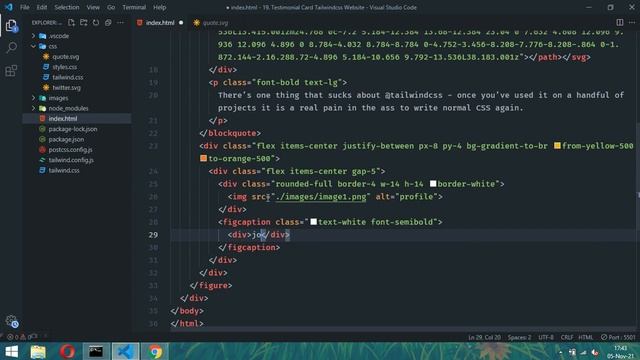Select index.html in the Explorer tree
The height and width of the screenshot is (360, 640).
click(77, 118)
